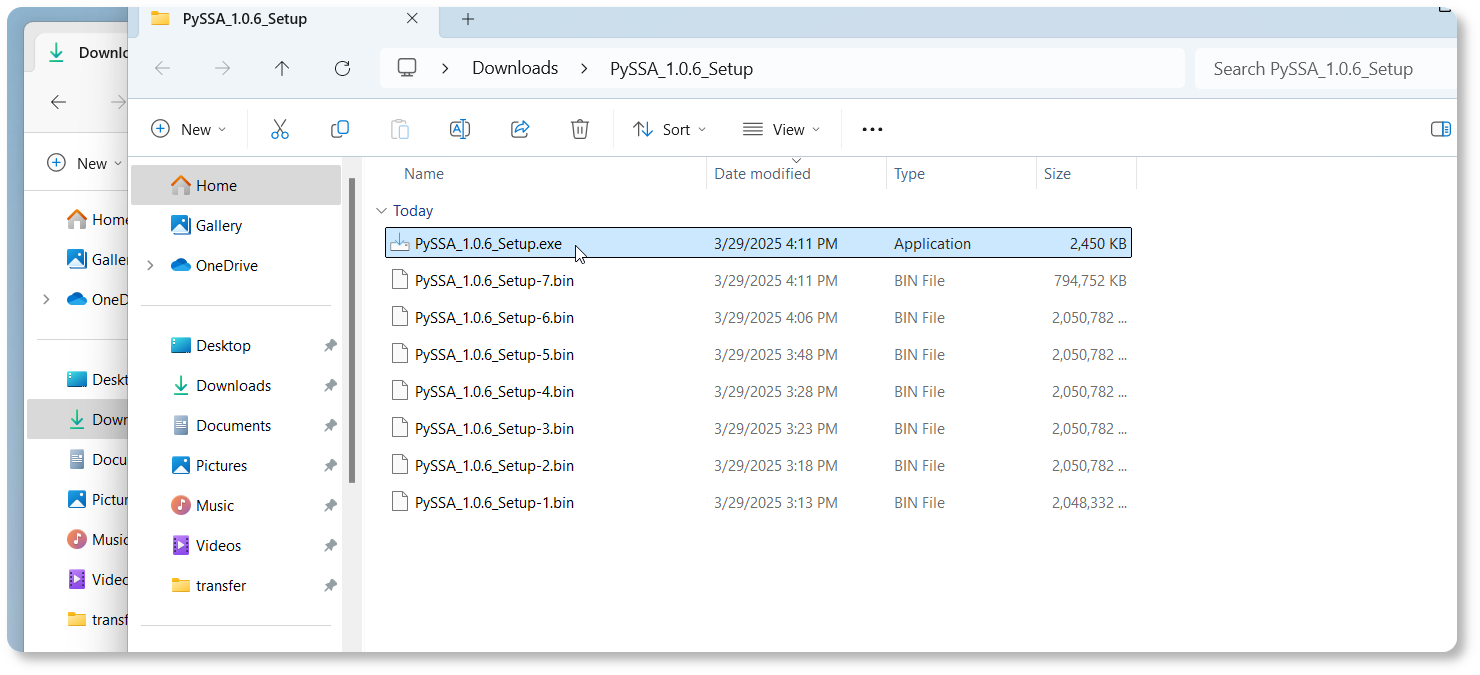Unpin Documents using its pin icon
1480x675 pixels.
[x=330, y=426]
